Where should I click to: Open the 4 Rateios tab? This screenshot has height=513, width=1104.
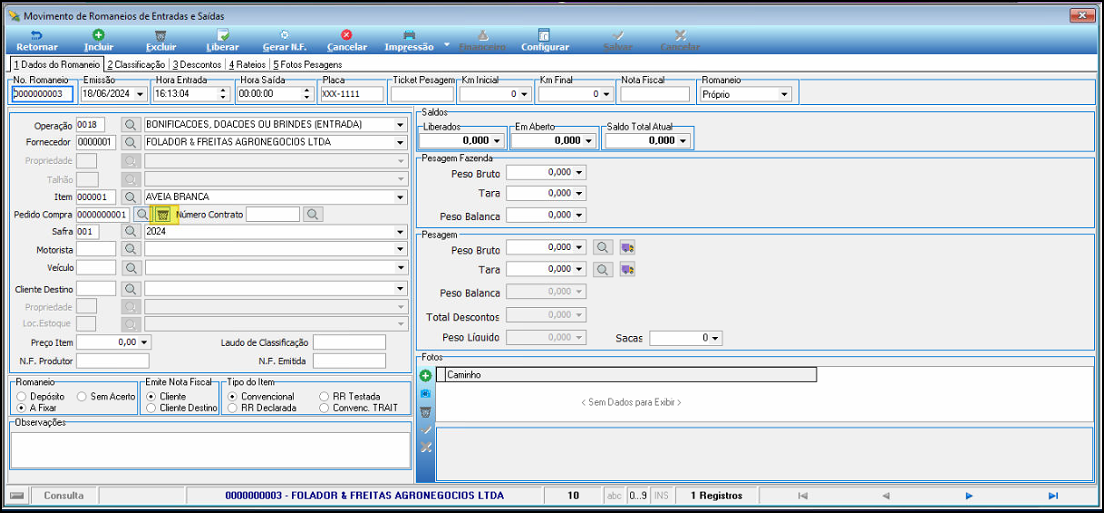[x=248, y=64]
